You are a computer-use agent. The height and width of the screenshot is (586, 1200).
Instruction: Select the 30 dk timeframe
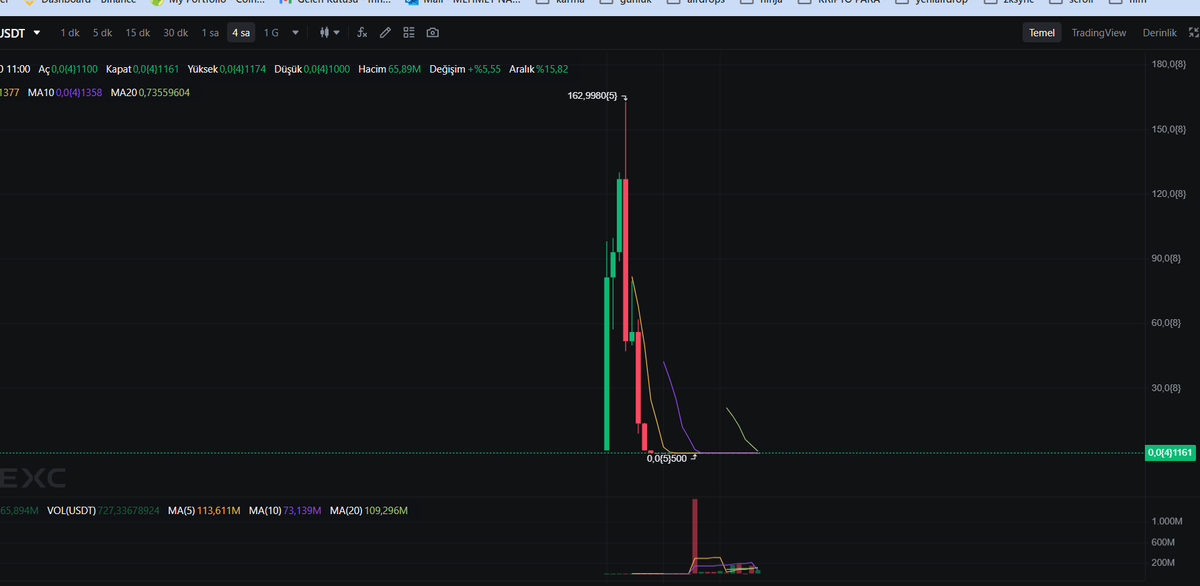click(x=176, y=33)
